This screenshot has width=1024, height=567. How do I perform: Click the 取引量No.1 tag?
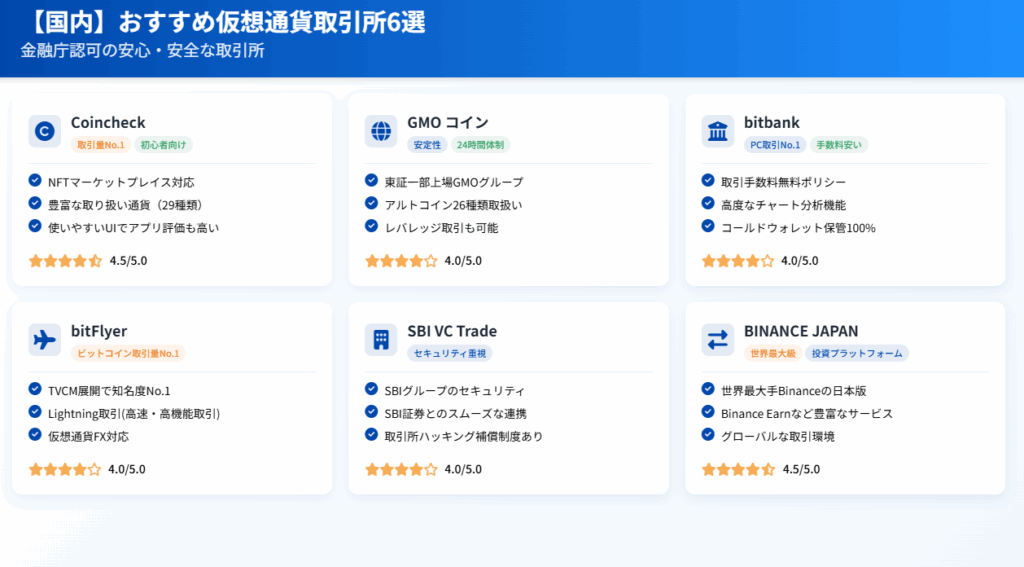101,145
